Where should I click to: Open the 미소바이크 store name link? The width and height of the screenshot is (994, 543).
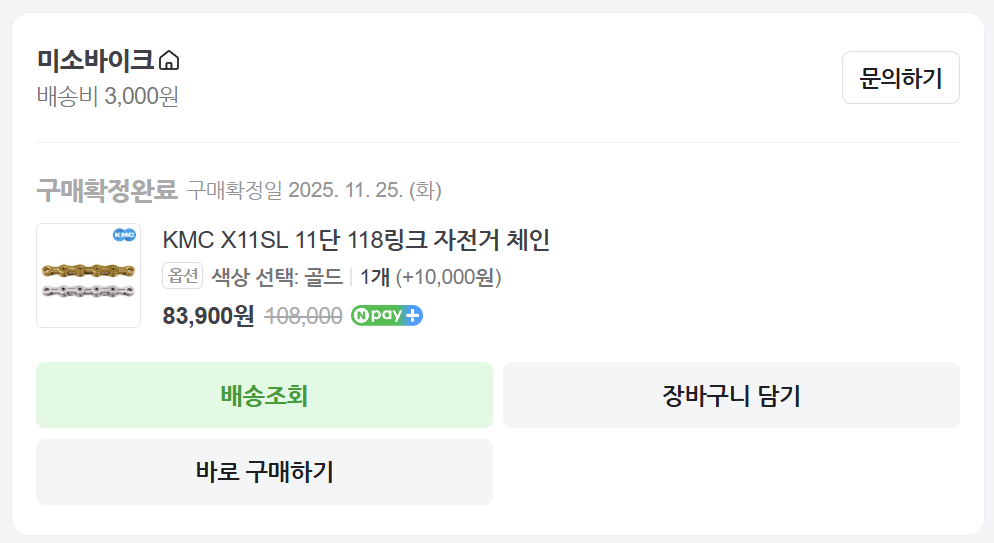pos(95,60)
